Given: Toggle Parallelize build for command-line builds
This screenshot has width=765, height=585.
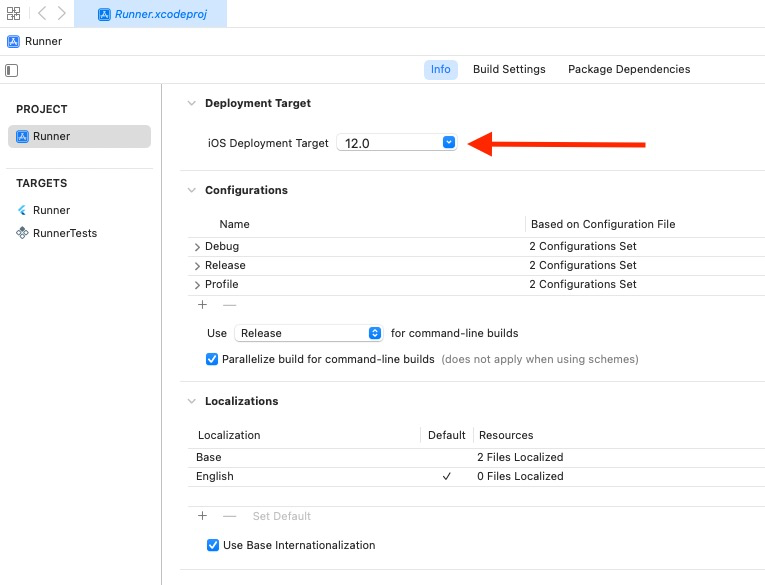Looking at the screenshot, I should 212,360.
